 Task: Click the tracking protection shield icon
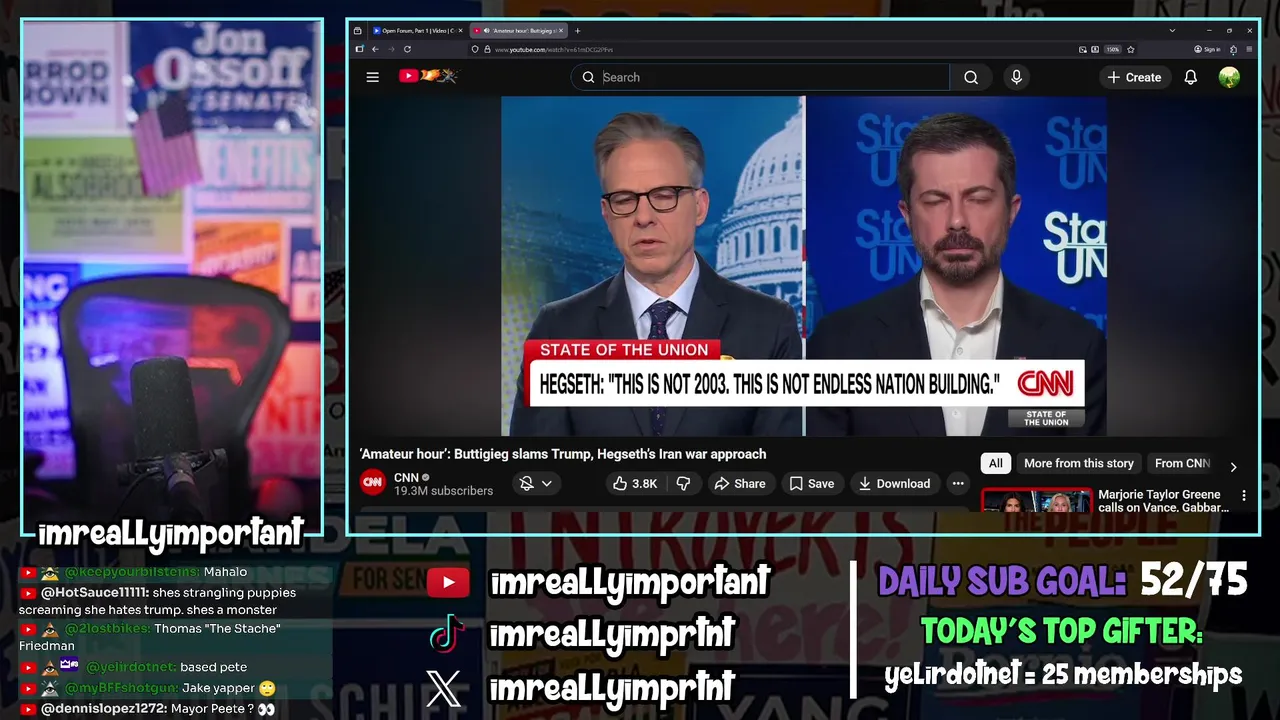click(475, 49)
